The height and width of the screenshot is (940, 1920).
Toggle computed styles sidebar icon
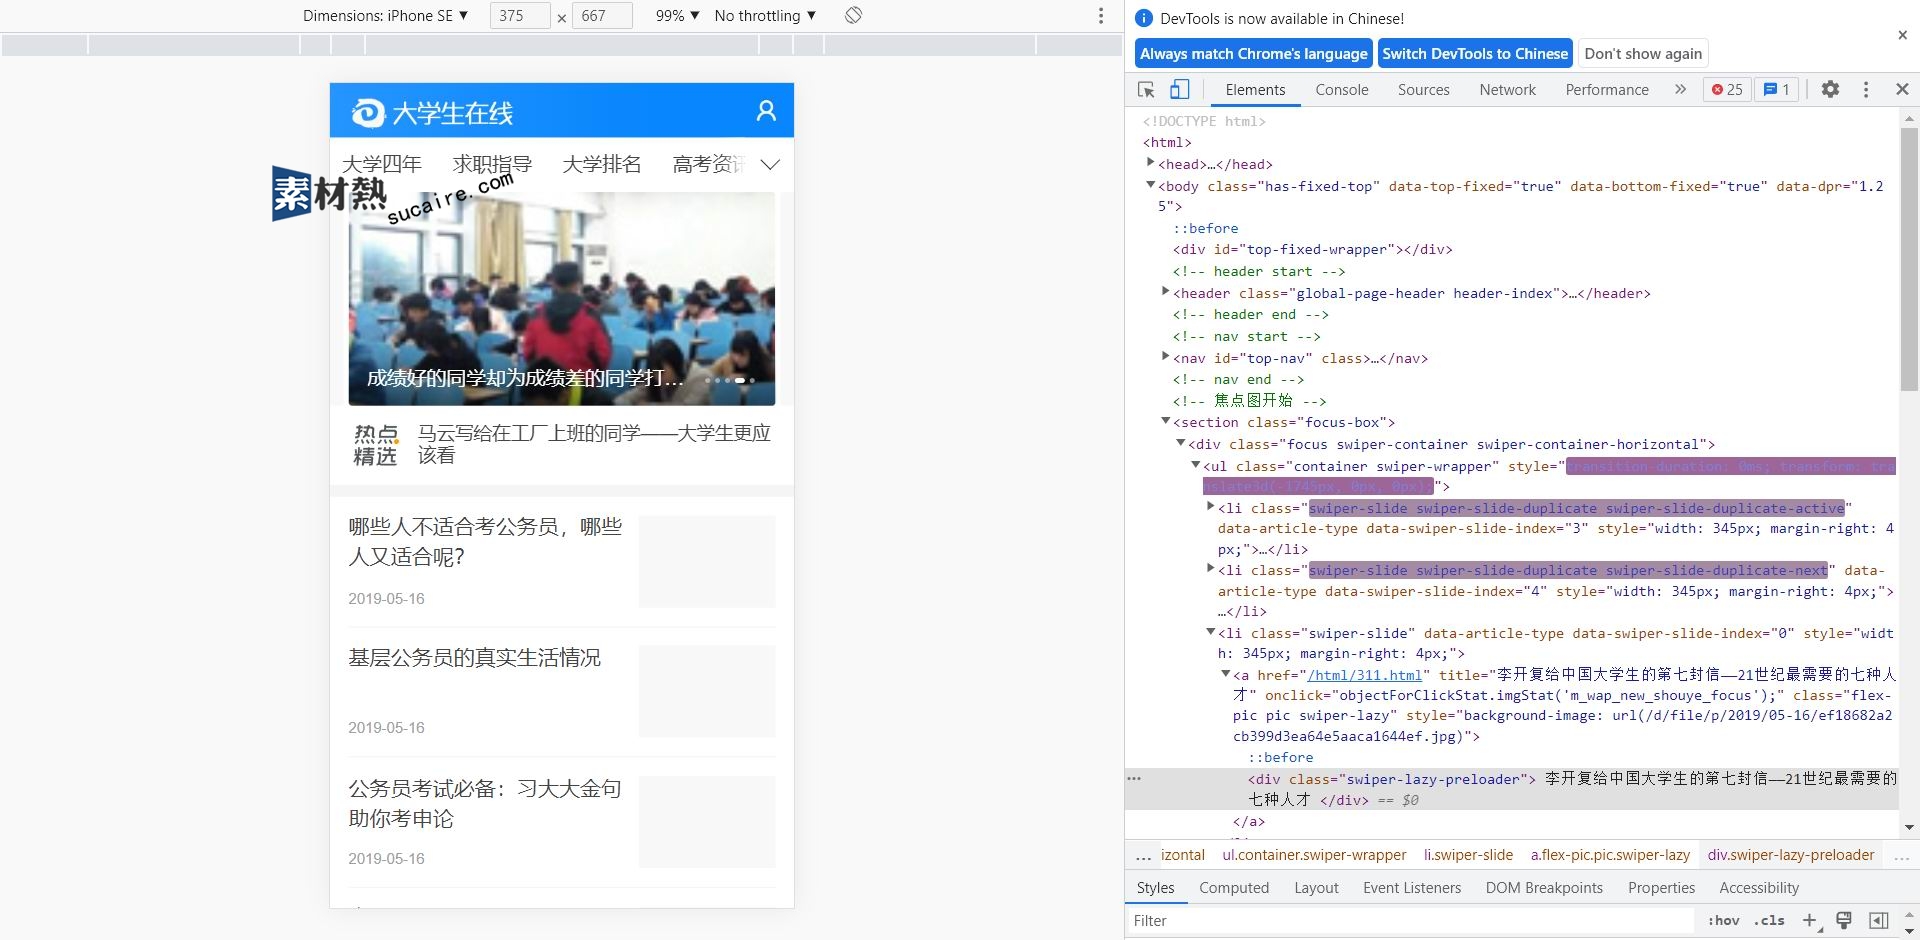[1879, 921]
